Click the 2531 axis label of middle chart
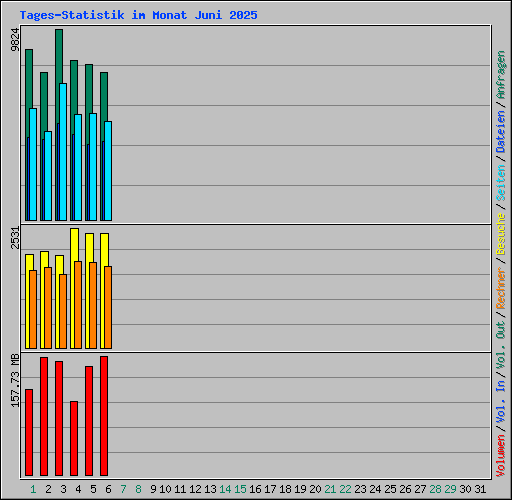Screen dimensions: 512x500 coord(15,238)
